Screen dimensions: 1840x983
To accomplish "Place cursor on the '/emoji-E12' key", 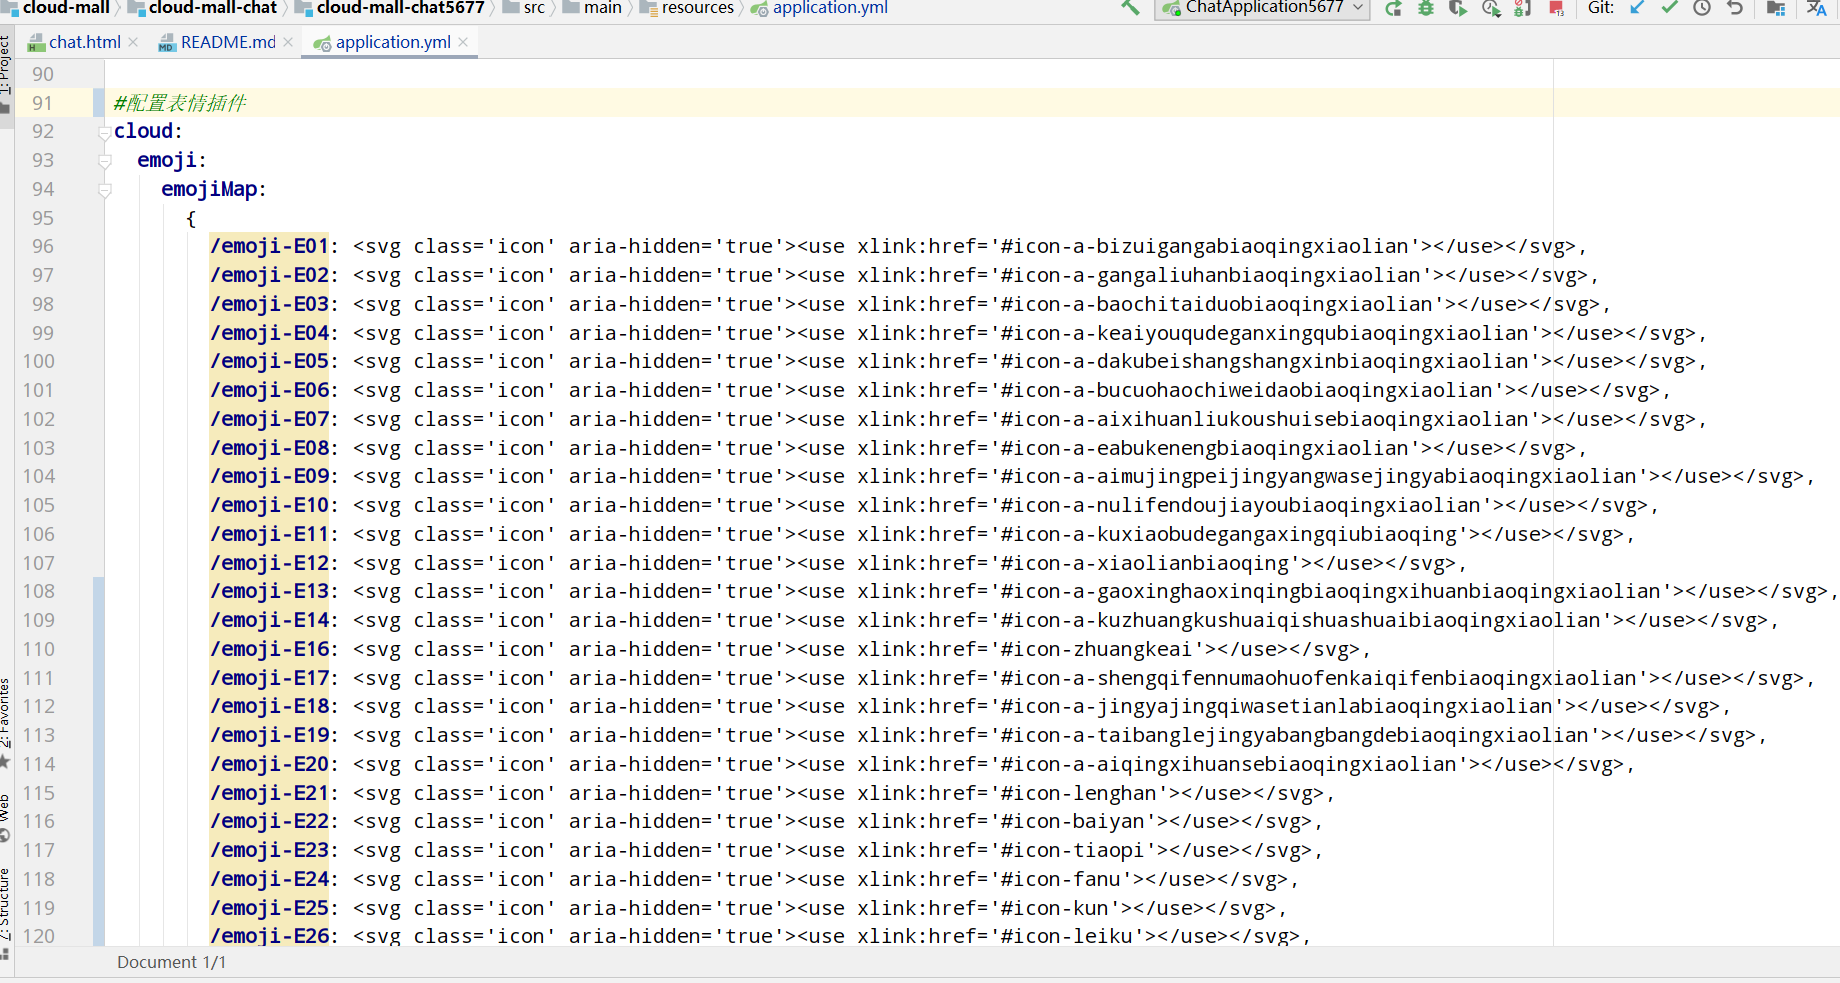I will click(269, 563).
